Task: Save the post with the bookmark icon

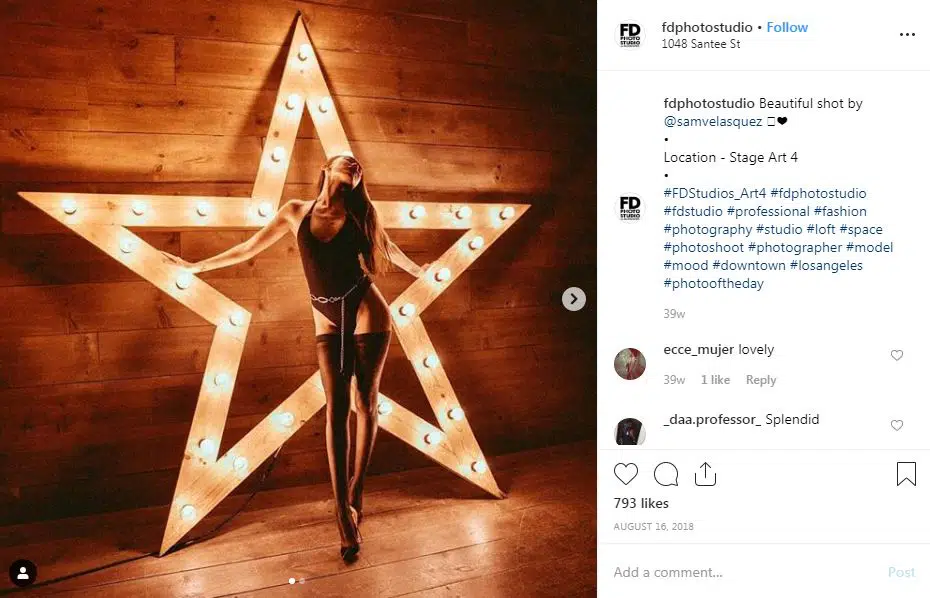Action: click(x=906, y=474)
